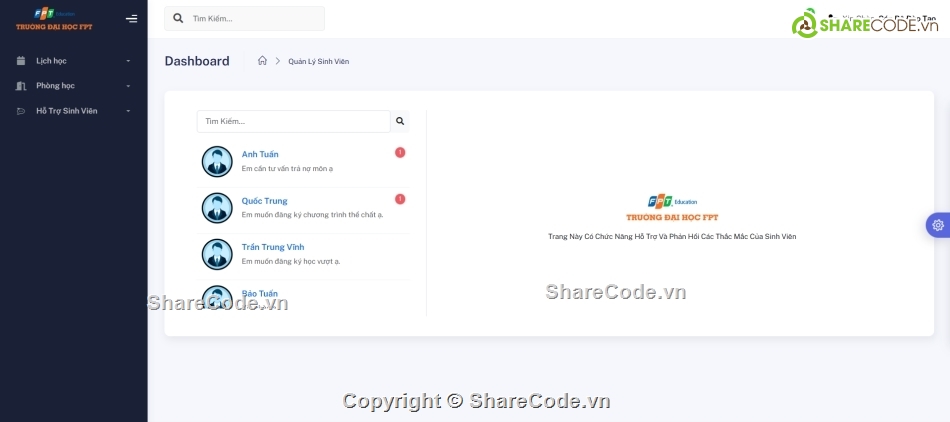
Task: Click message about đăng ký chương trình thể chất
Action: tap(313, 215)
